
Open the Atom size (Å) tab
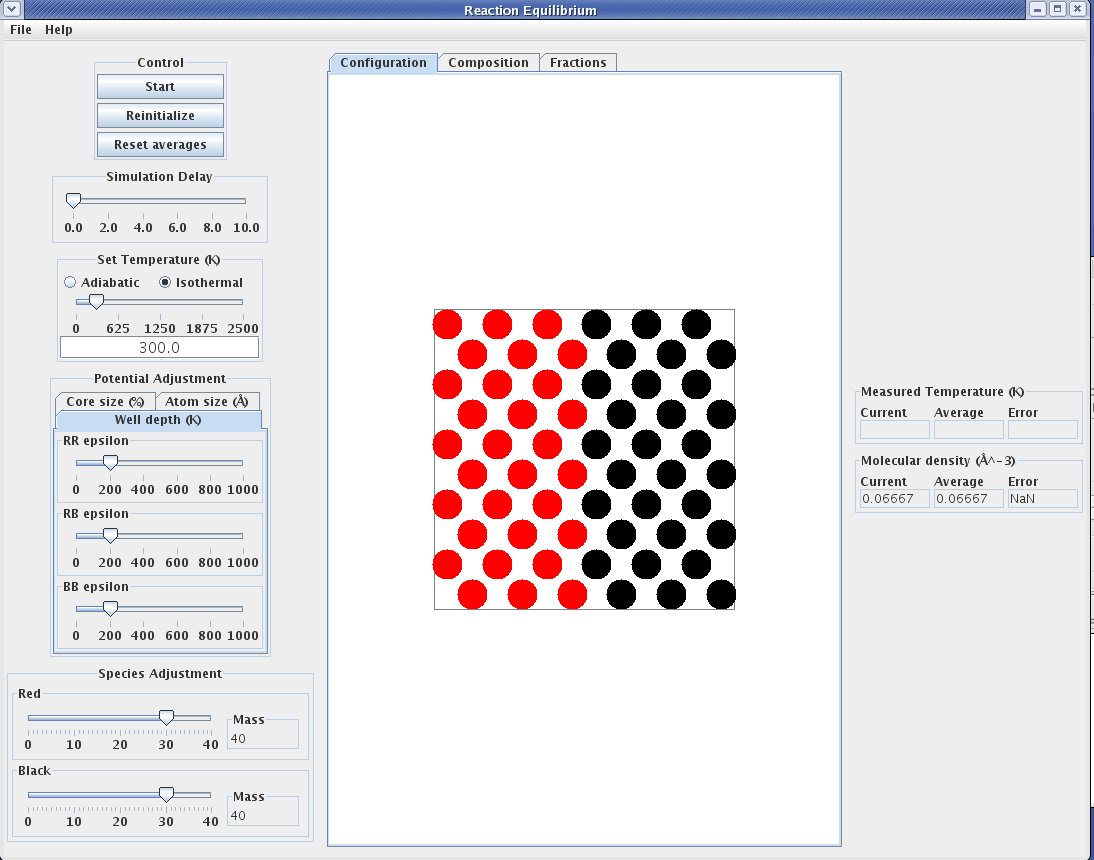point(206,402)
